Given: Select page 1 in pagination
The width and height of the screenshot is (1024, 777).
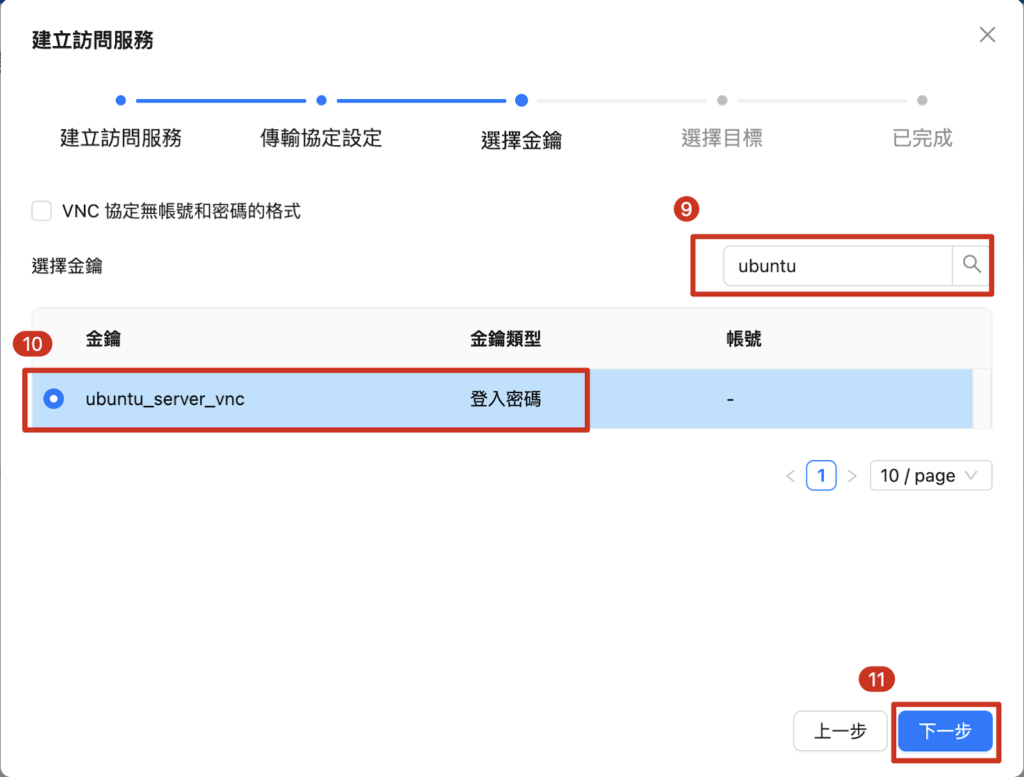Looking at the screenshot, I should tap(821, 476).
